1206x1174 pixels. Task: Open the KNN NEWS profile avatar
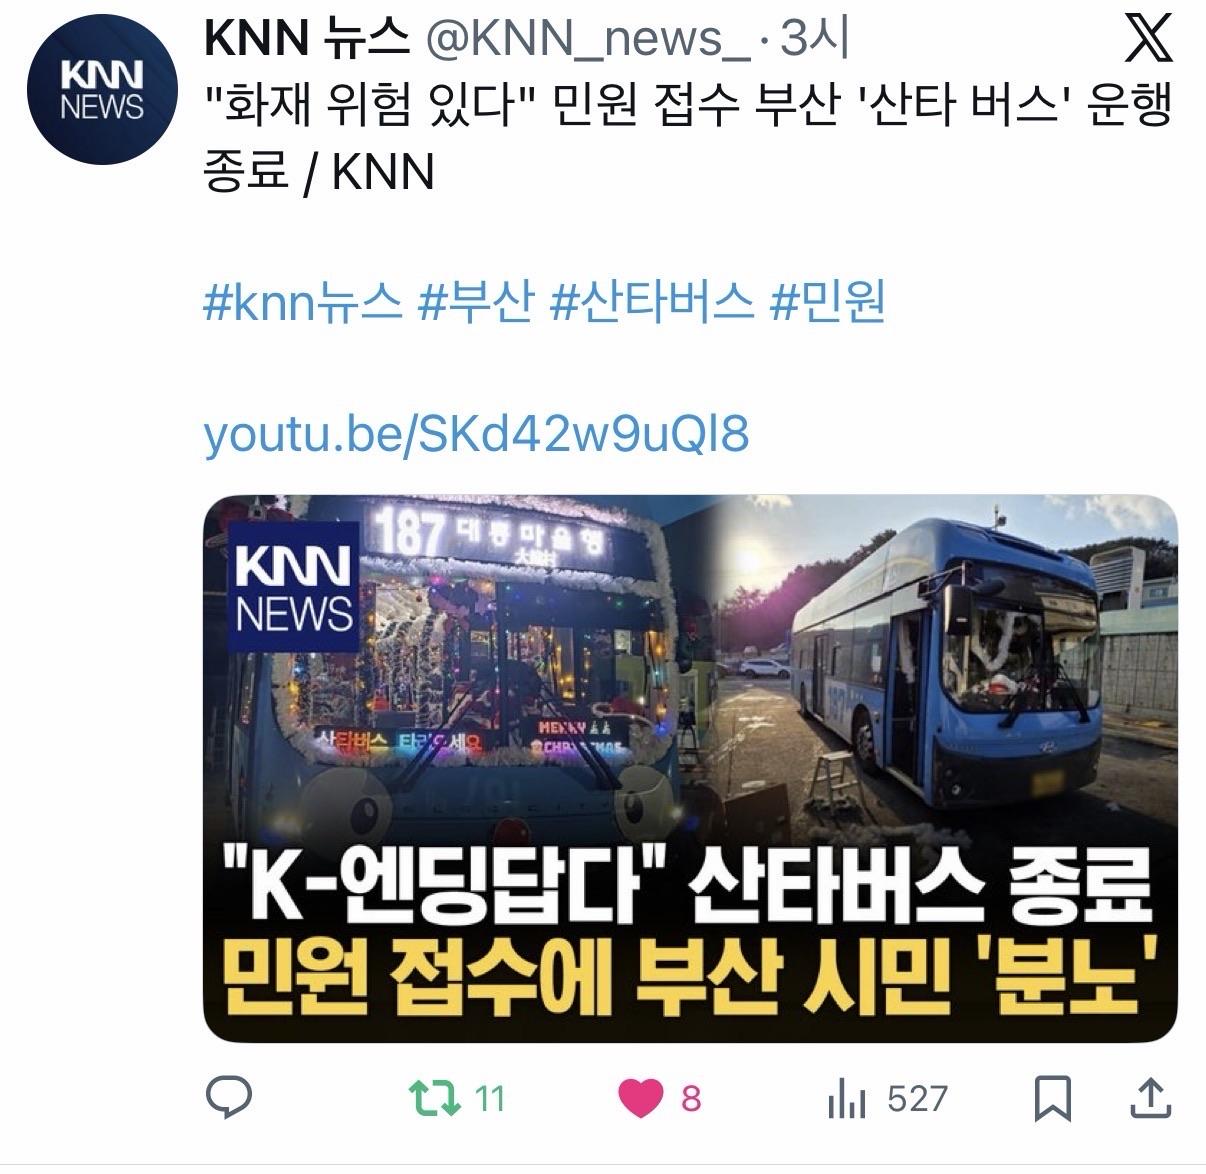pyautogui.click(x=101, y=91)
